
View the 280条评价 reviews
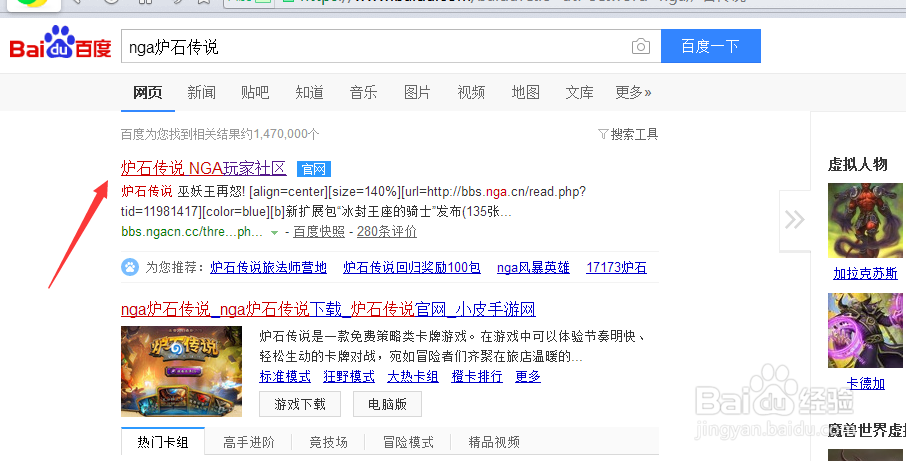387,232
